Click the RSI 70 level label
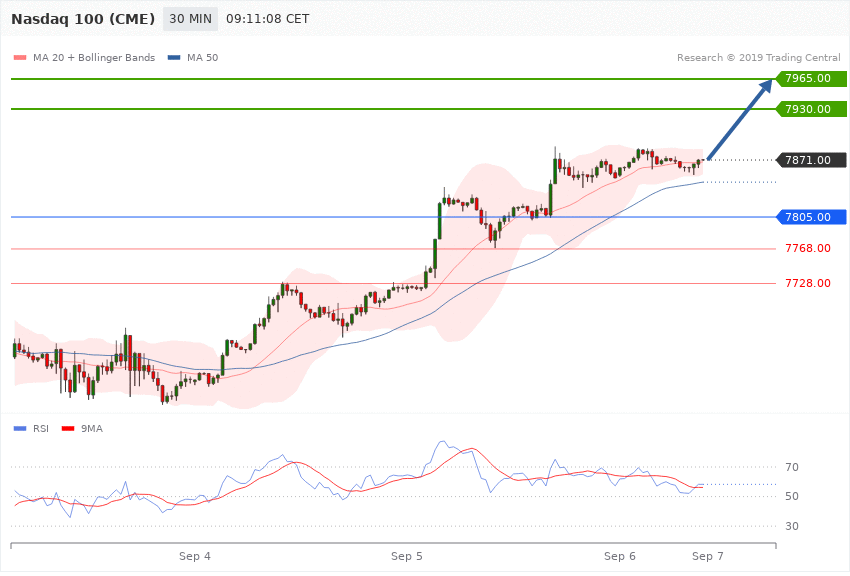 click(791, 467)
